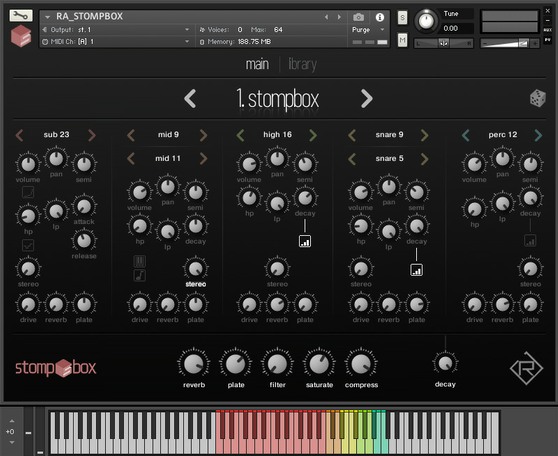The width and height of the screenshot is (558, 456).
Task: Toggle the Mute M button
Action: (402, 40)
